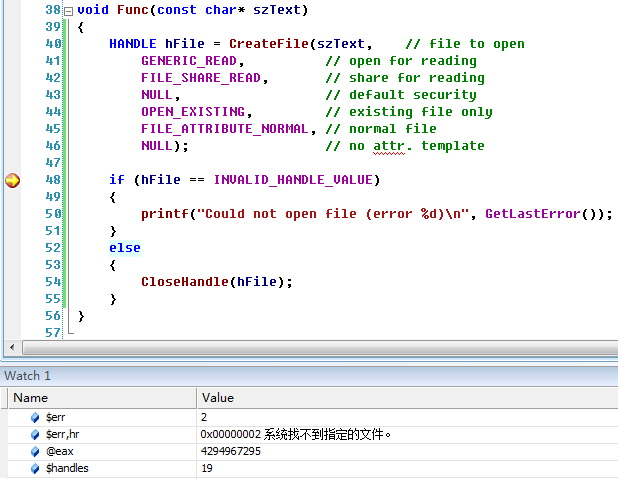Click the value 2 for $err
618x479 pixels.
pyautogui.click(x=204, y=417)
